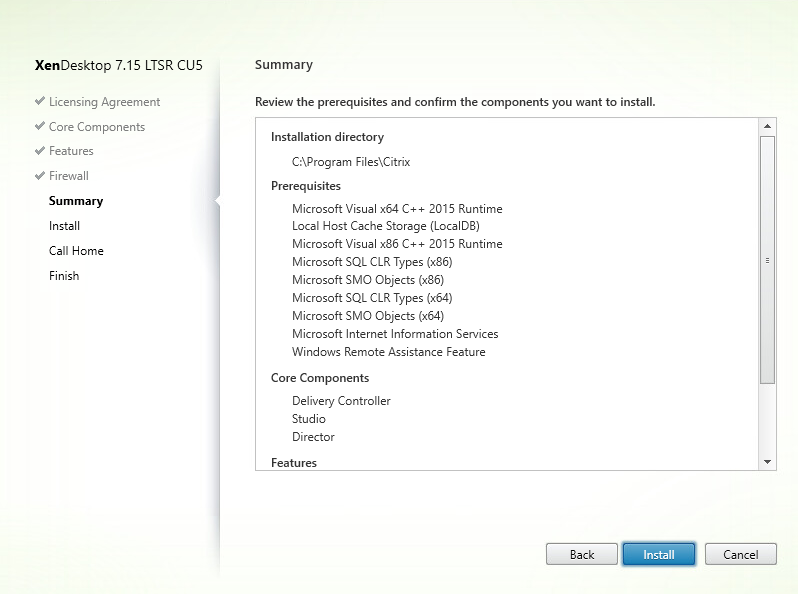Select the C:\Program Files\Citrix path text
Screen dimensions: 798x594
pos(351,162)
